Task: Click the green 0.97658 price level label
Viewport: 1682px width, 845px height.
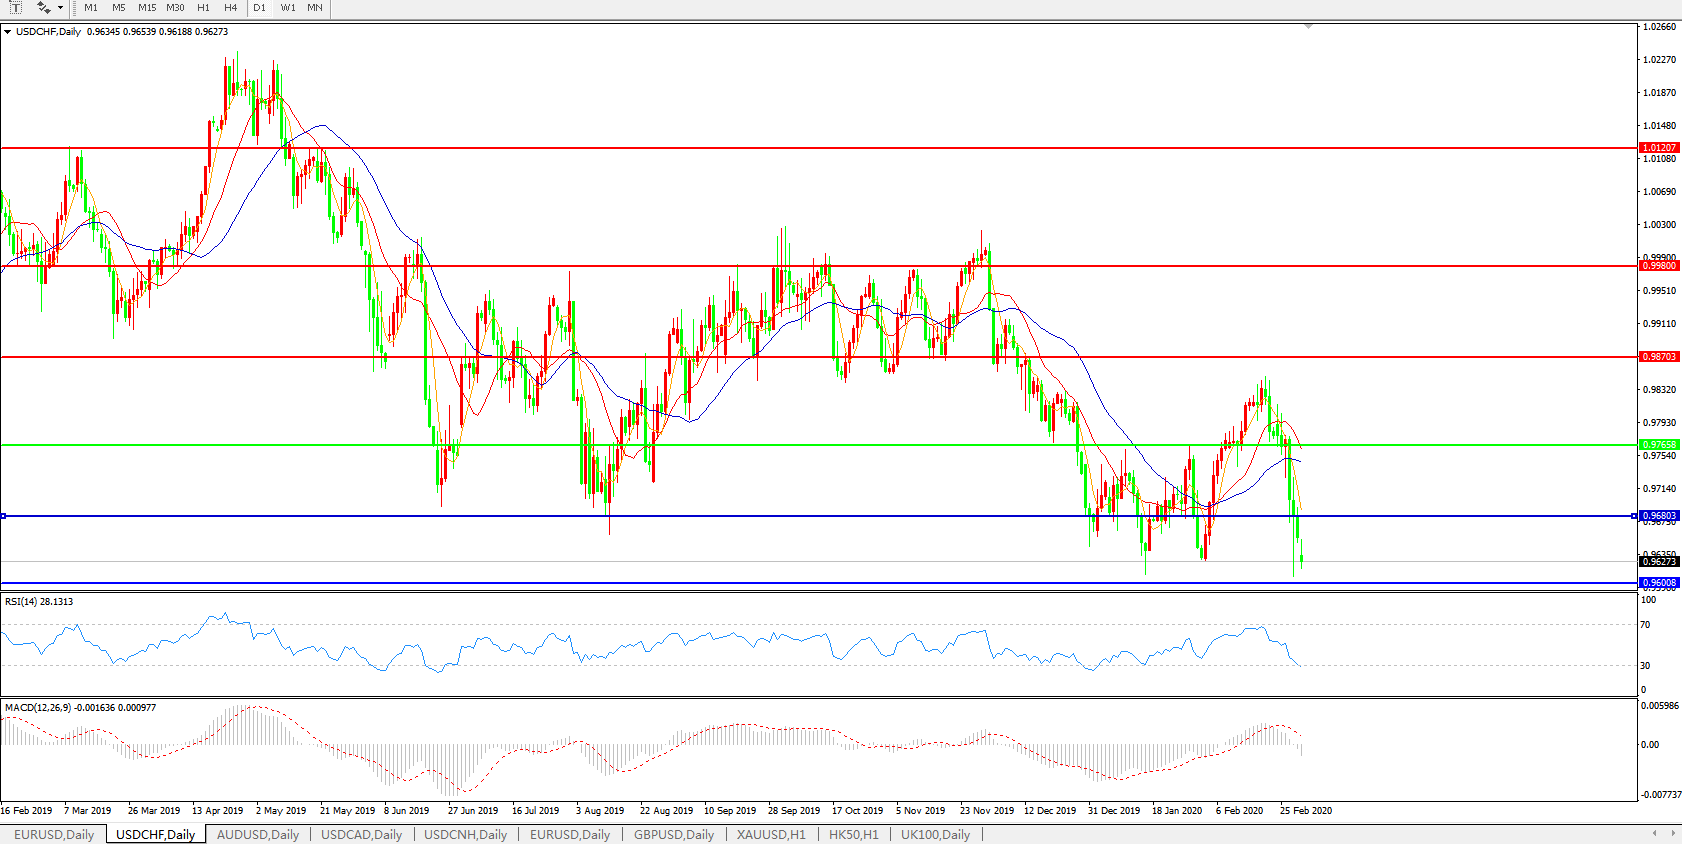Action: pos(1659,445)
